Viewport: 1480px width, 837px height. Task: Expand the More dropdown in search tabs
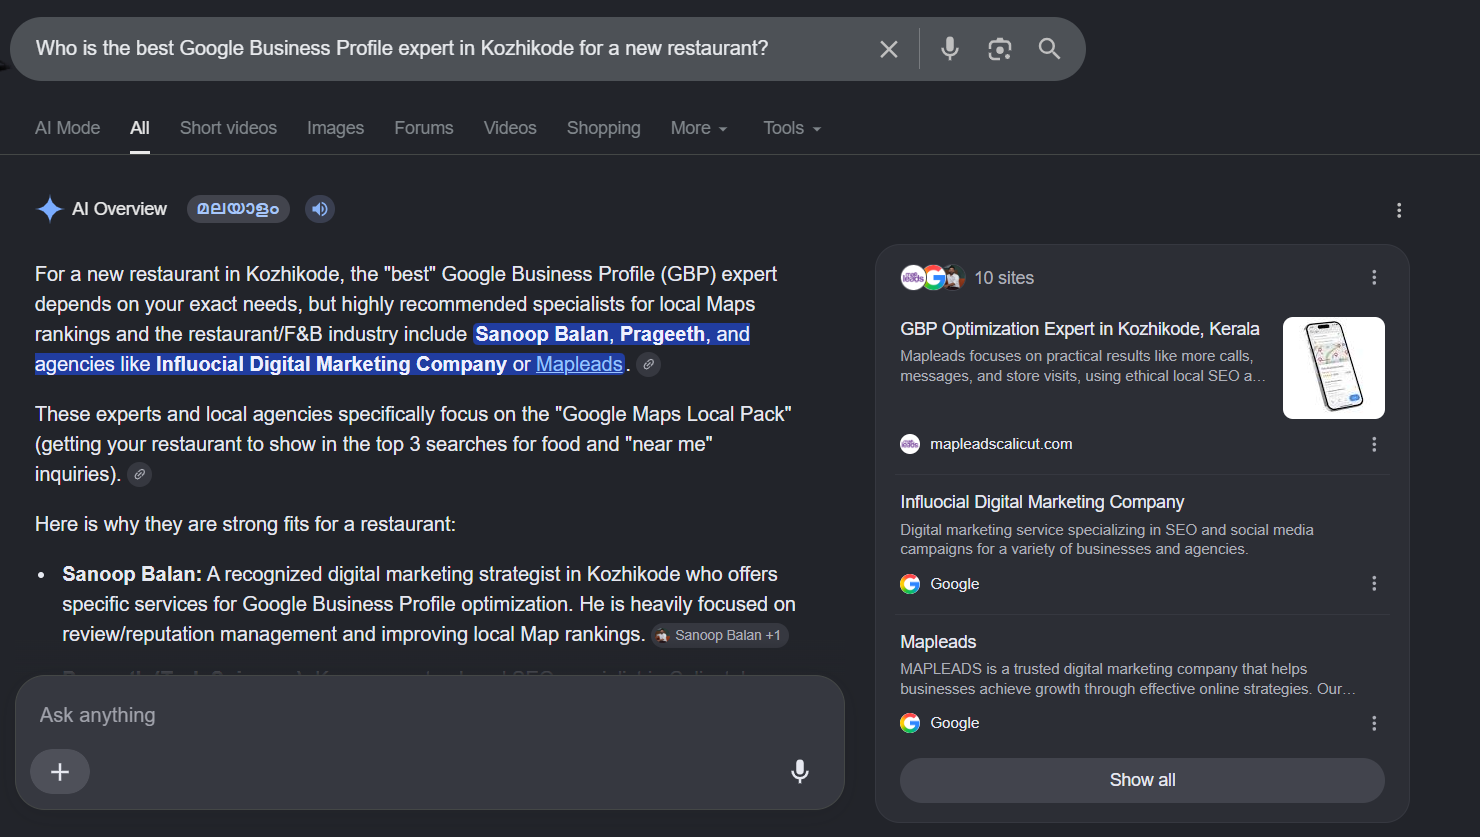pyautogui.click(x=699, y=128)
